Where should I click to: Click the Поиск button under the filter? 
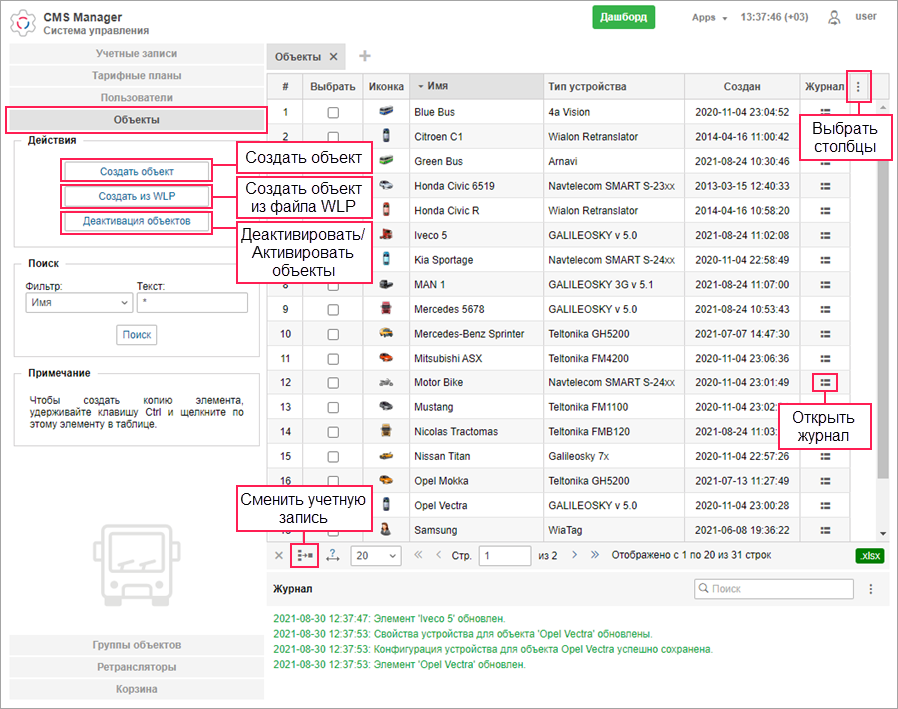coord(136,335)
